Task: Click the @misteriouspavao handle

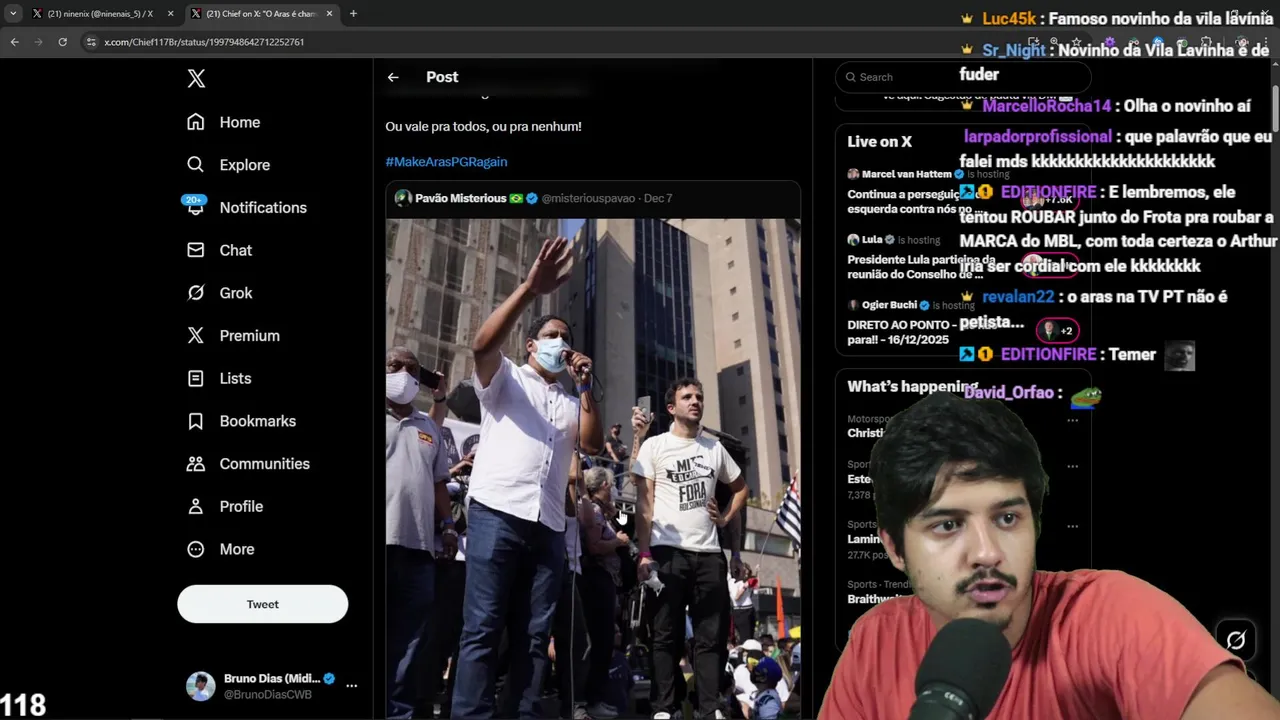Action: (x=588, y=198)
